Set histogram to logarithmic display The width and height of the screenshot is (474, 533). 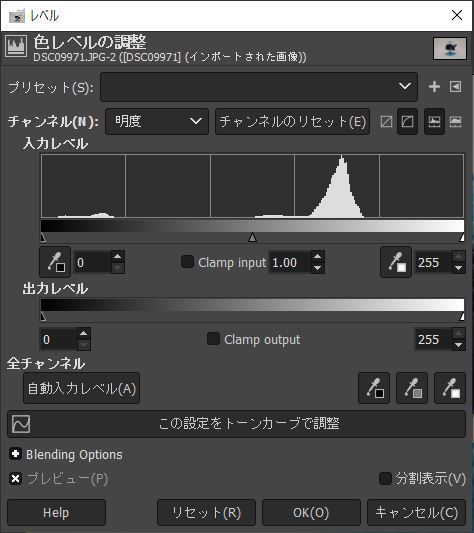(456, 121)
